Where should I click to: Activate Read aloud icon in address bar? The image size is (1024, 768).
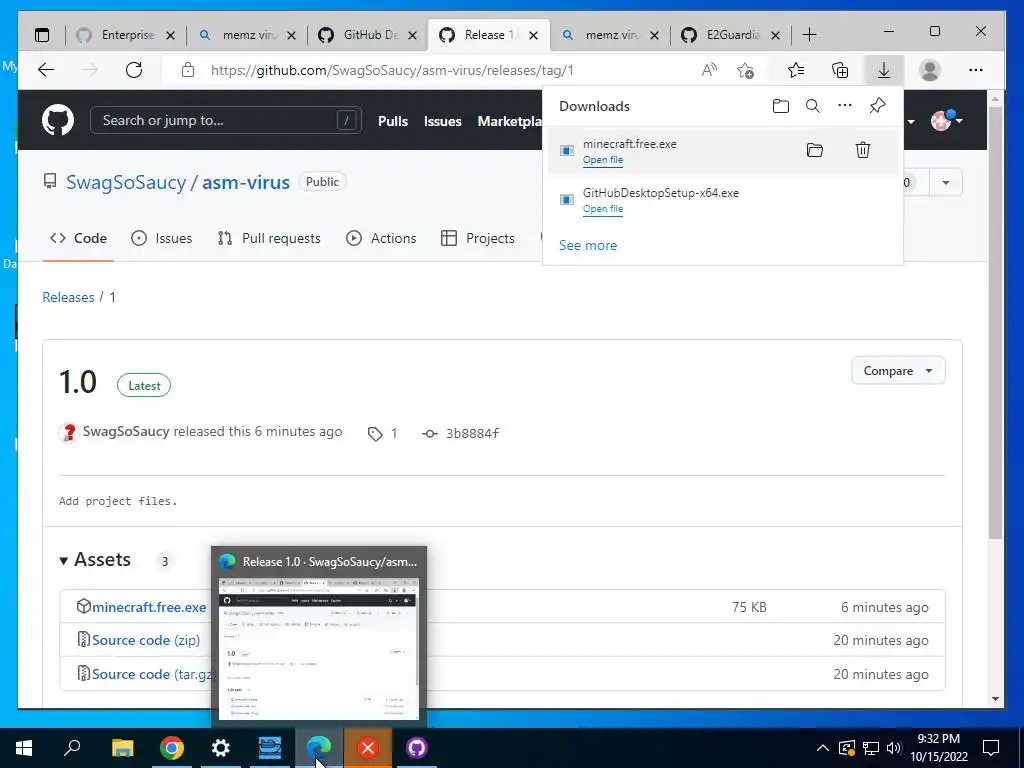tap(709, 70)
